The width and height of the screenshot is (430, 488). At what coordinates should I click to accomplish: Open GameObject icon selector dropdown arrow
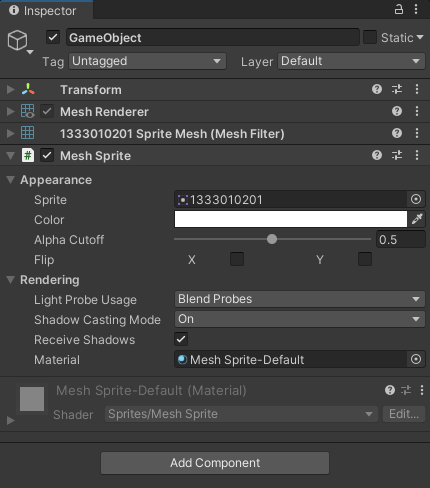click(x=30, y=52)
